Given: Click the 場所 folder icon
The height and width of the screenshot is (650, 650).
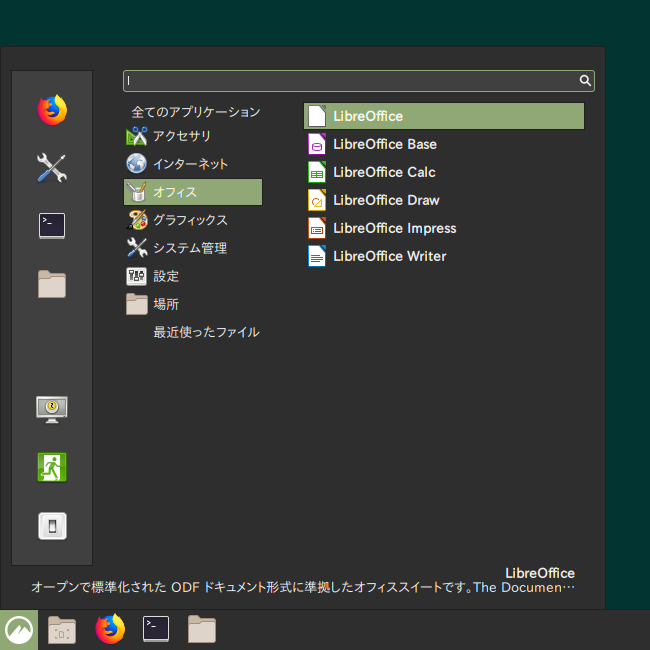Looking at the screenshot, I should tap(137, 304).
